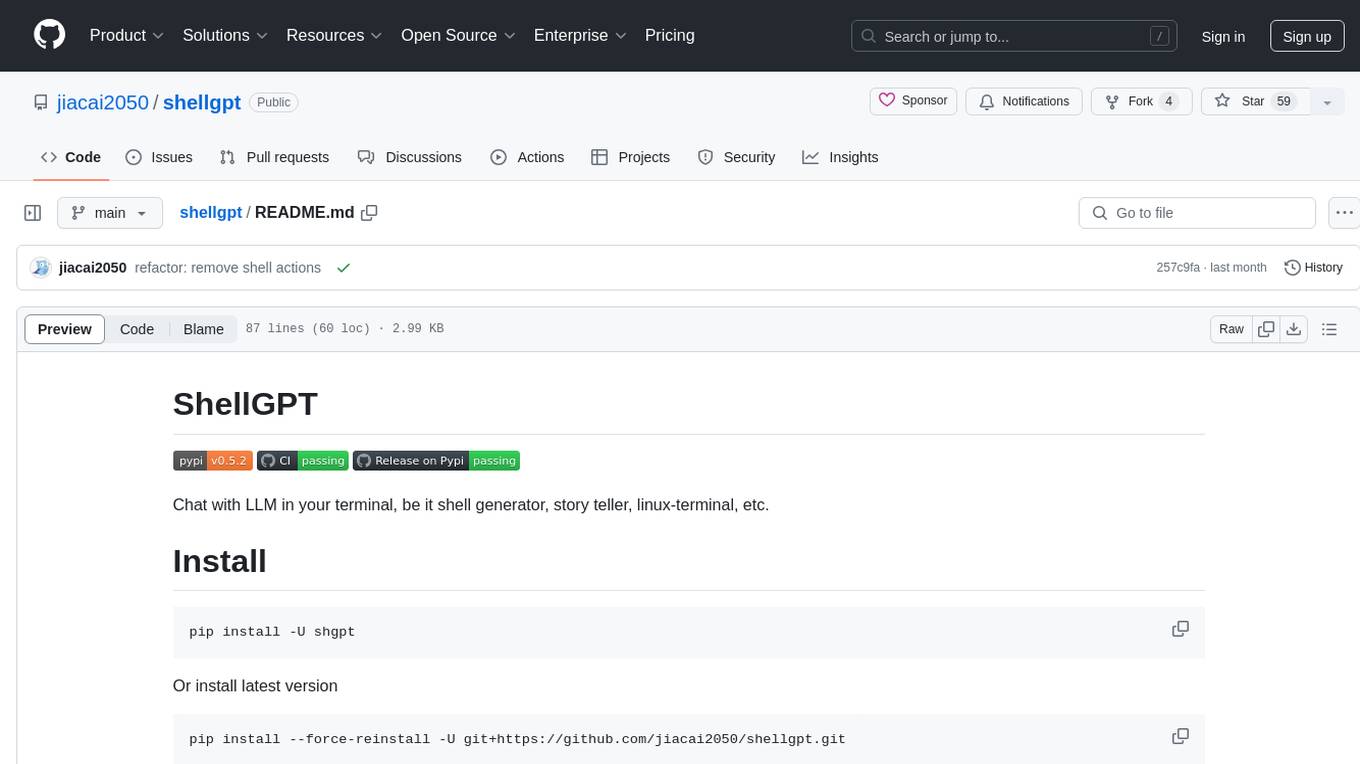Select the Code view

[x=137, y=329]
